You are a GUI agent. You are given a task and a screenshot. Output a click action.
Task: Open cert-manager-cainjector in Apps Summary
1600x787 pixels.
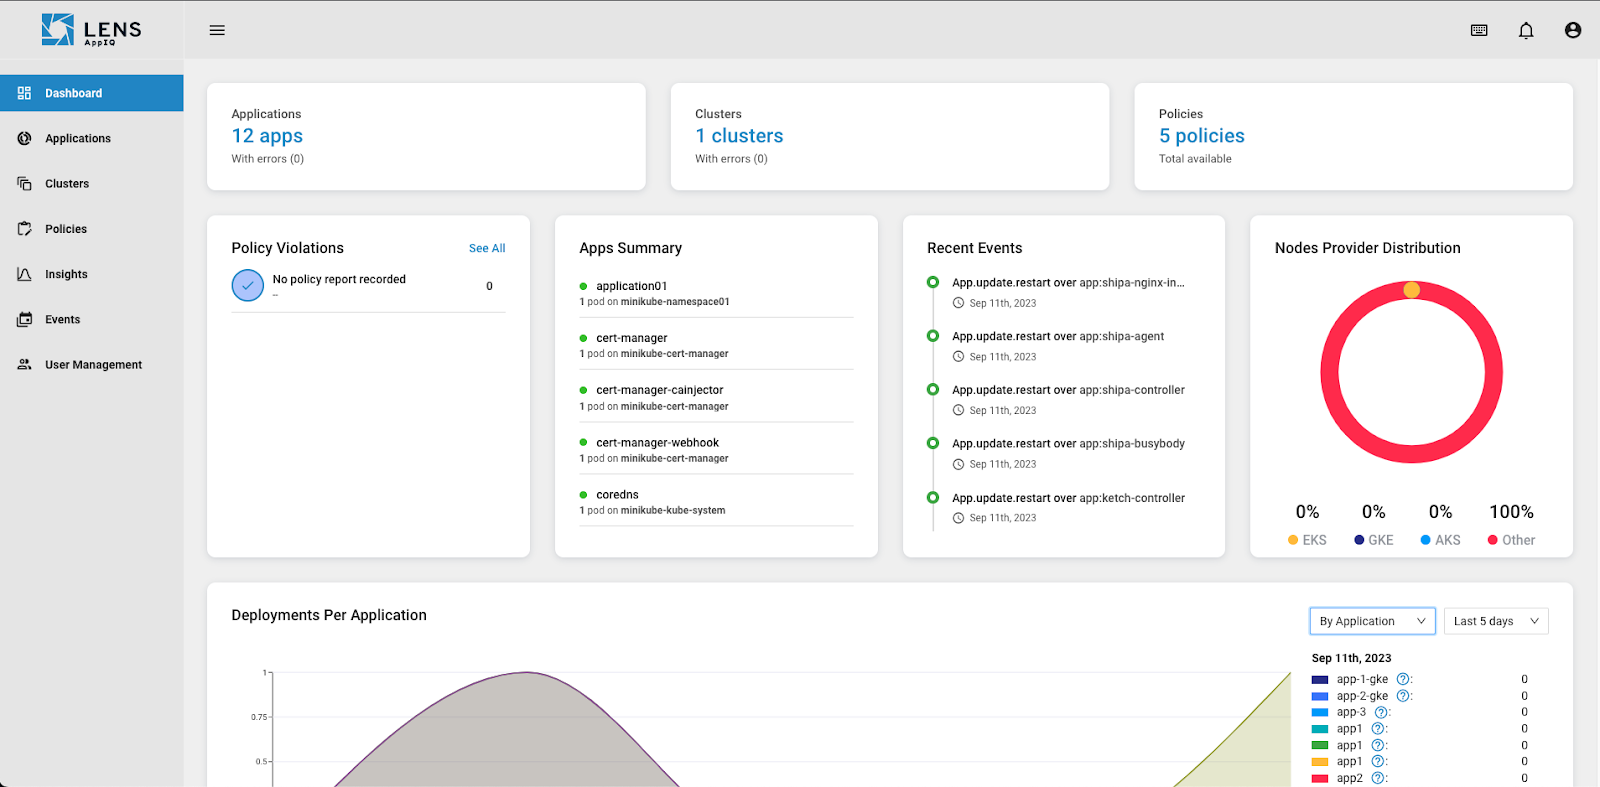click(x=660, y=390)
